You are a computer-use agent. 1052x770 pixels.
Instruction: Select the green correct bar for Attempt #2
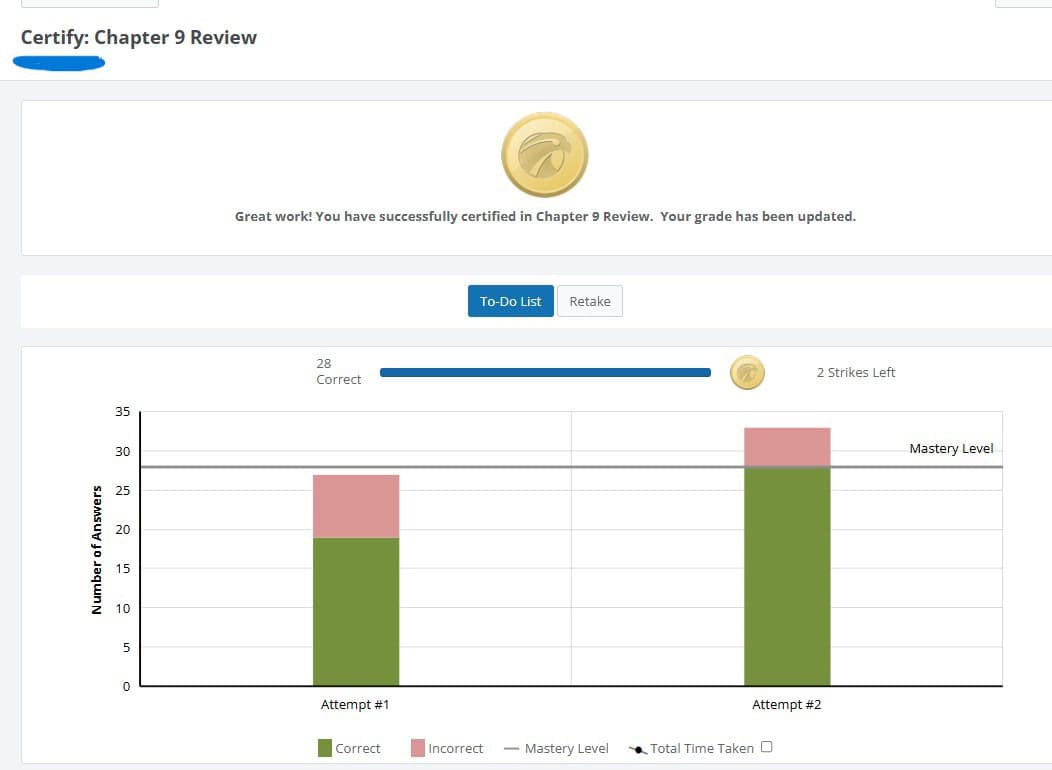pyautogui.click(x=787, y=576)
